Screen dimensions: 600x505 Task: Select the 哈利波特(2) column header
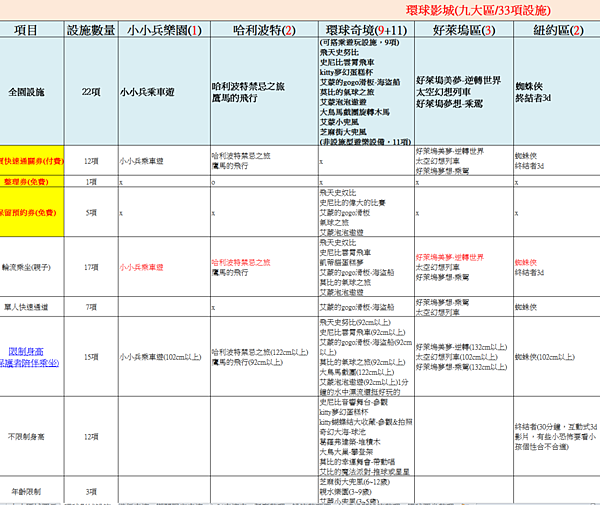click(264, 30)
